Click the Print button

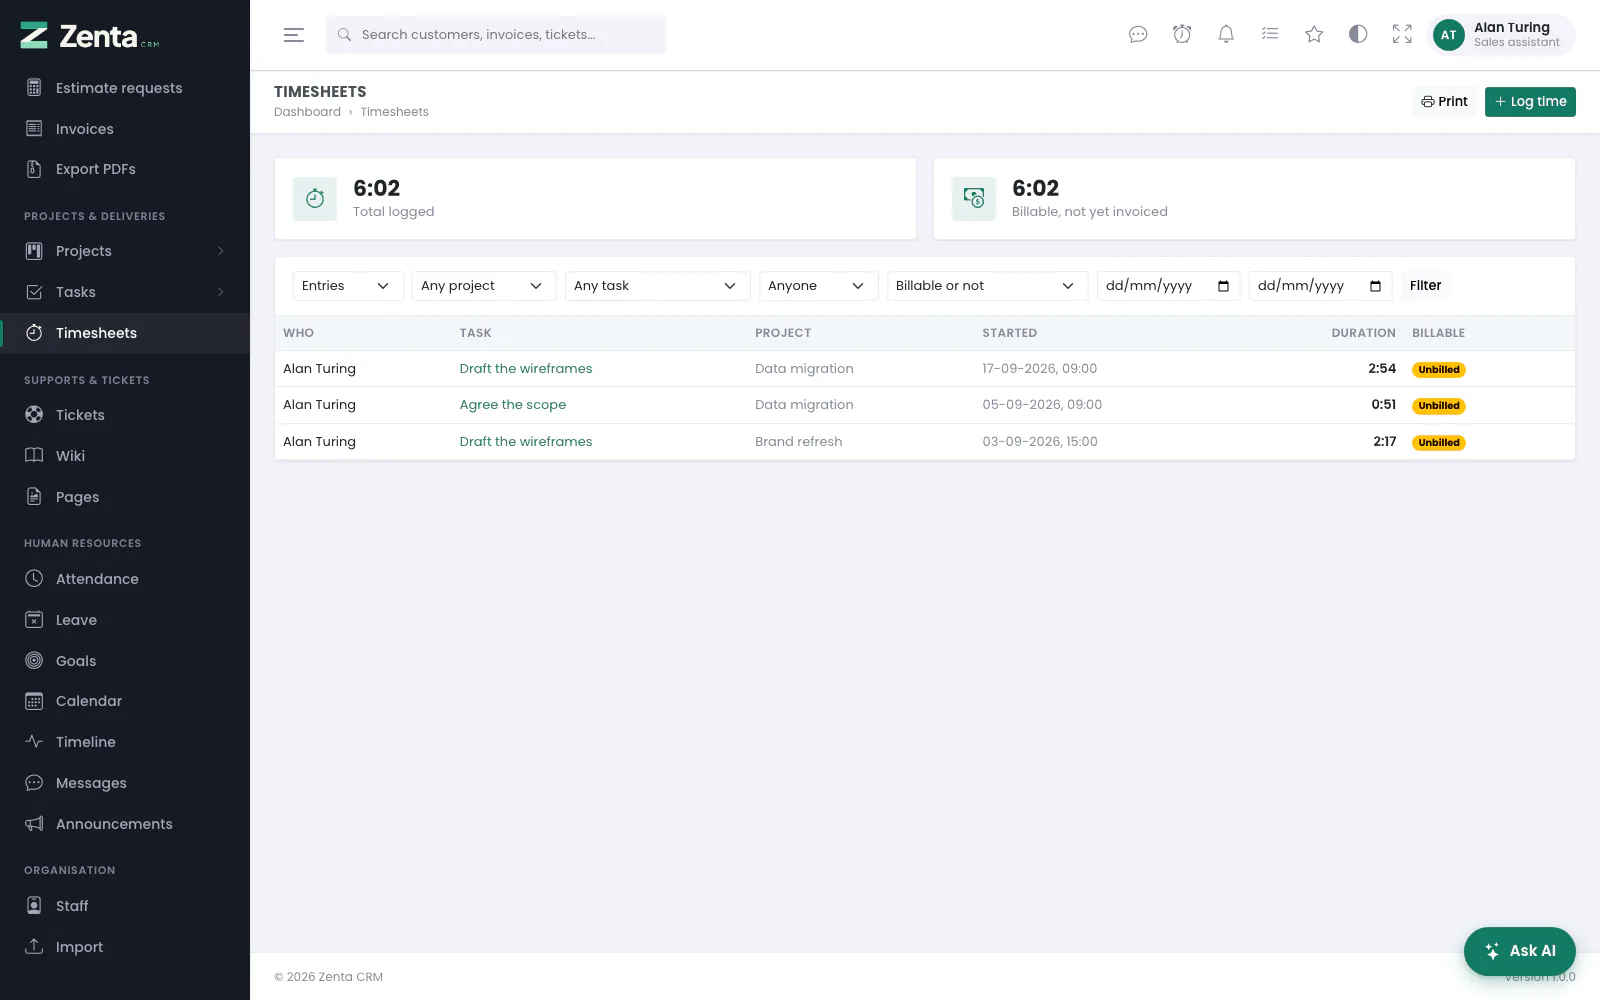click(1444, 102)
